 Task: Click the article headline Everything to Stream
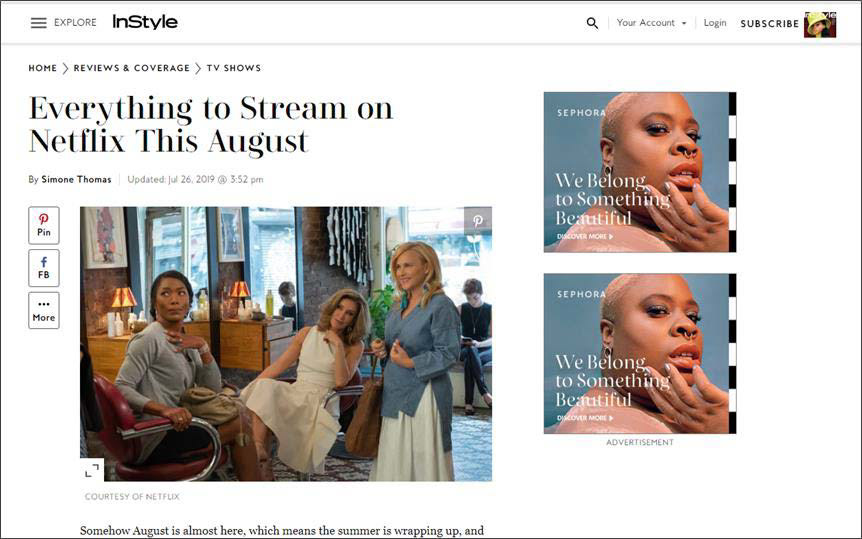(211, 124)
